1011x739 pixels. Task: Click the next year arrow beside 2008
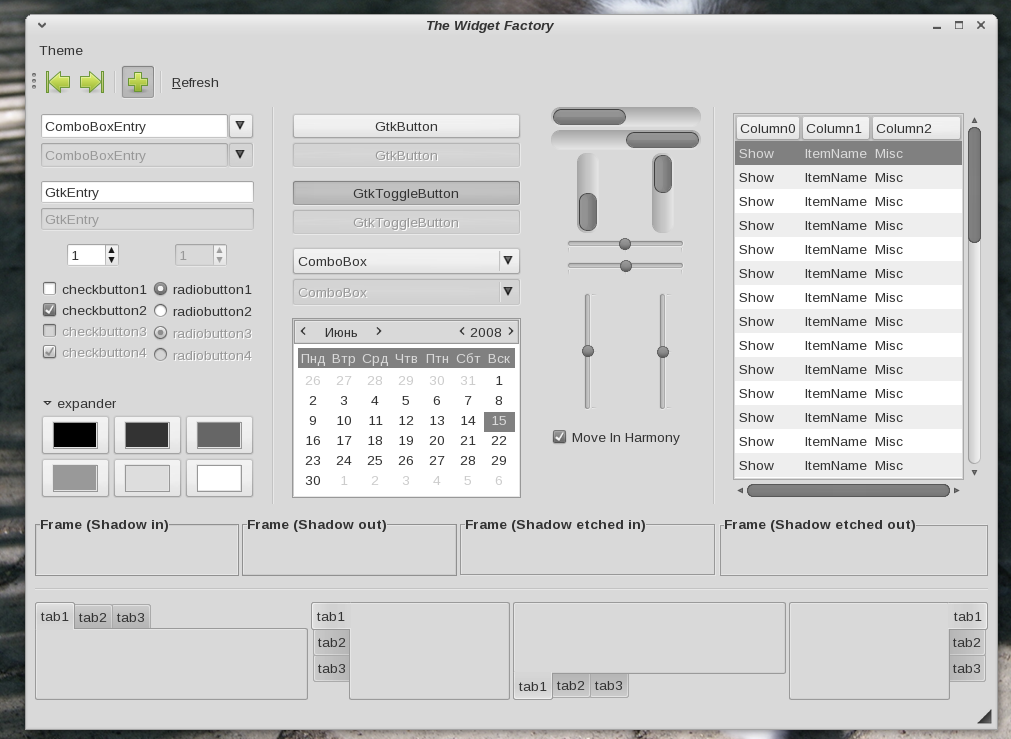coord(511,331)
